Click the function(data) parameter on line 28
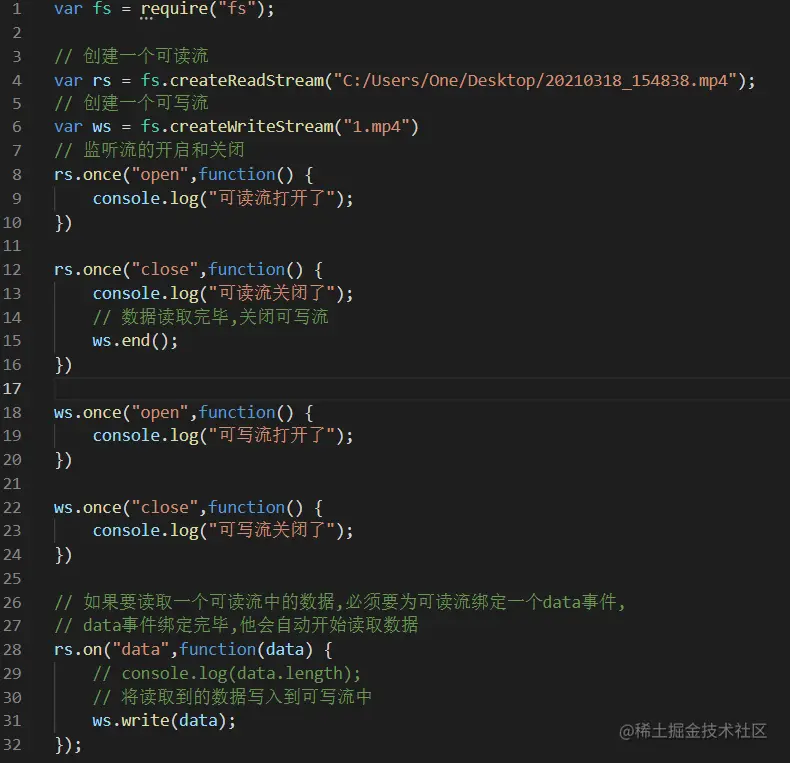 (285, 650)
